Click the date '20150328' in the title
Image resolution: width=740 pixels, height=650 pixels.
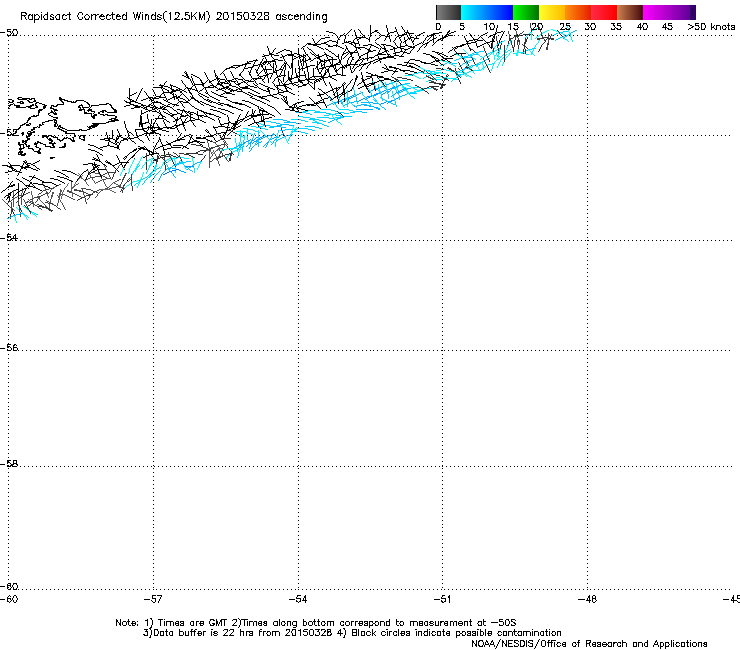coord(243,16)
